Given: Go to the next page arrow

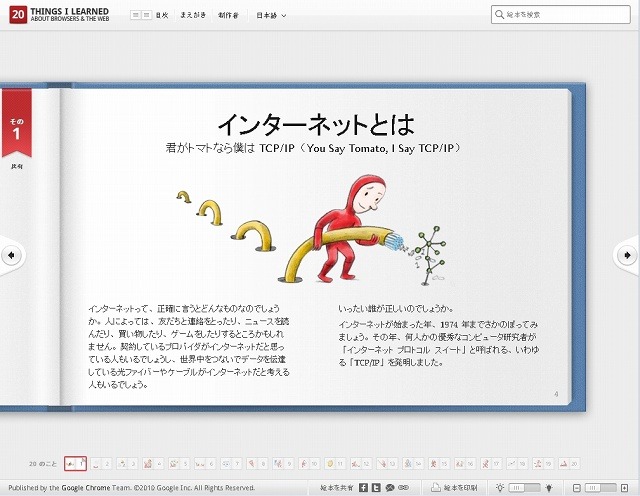Looking at the screenshot, I should [x=627, y=255].
